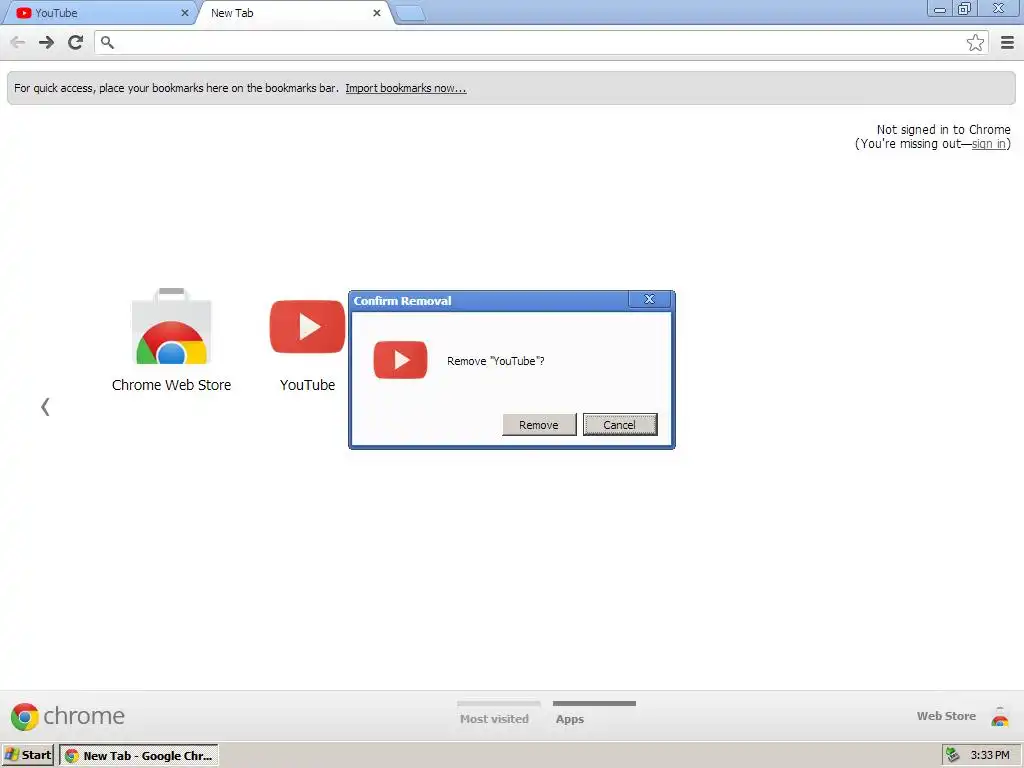Click the Not signed in to Chrome text
Viewport: 1024px width, 768px height.
click(943, 129)
